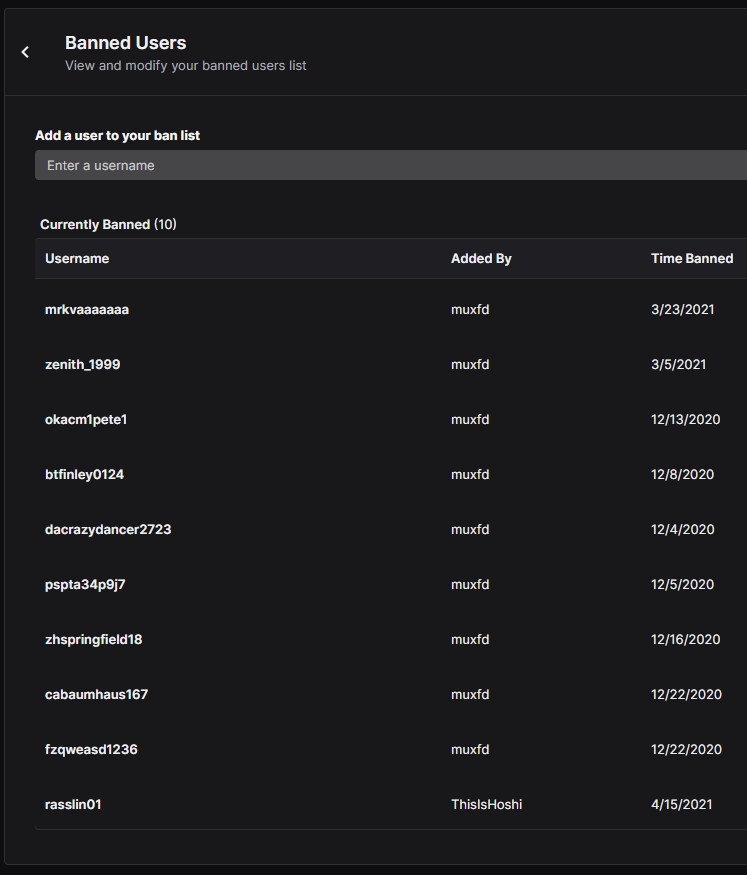Screen dimensions: 747x875
Task: Click the Username column header
Action: pos(77,258)
